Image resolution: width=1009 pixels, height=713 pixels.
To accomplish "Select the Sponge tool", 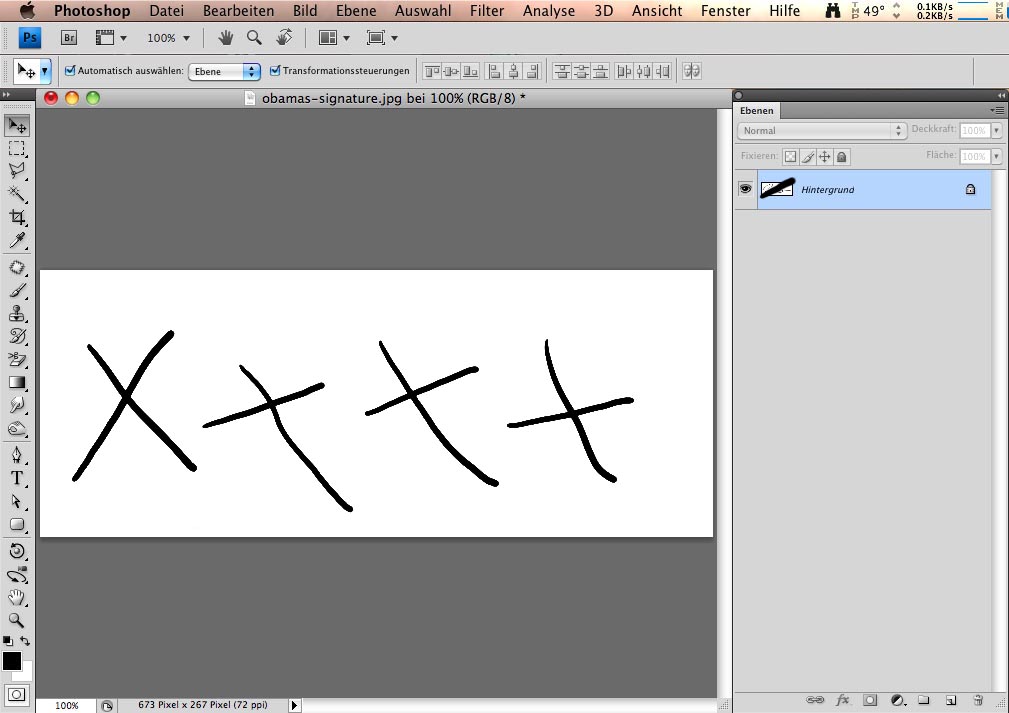I will (17, 429).
